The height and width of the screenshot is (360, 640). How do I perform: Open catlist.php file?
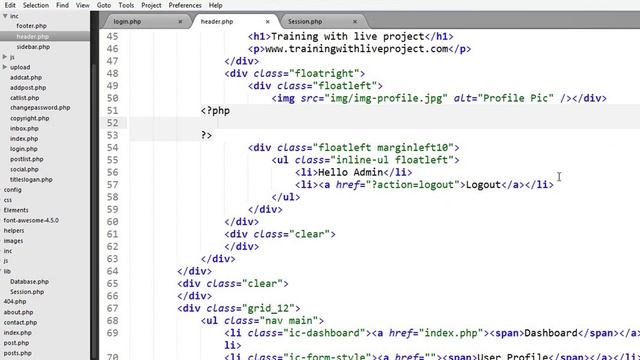coord(24,98)
